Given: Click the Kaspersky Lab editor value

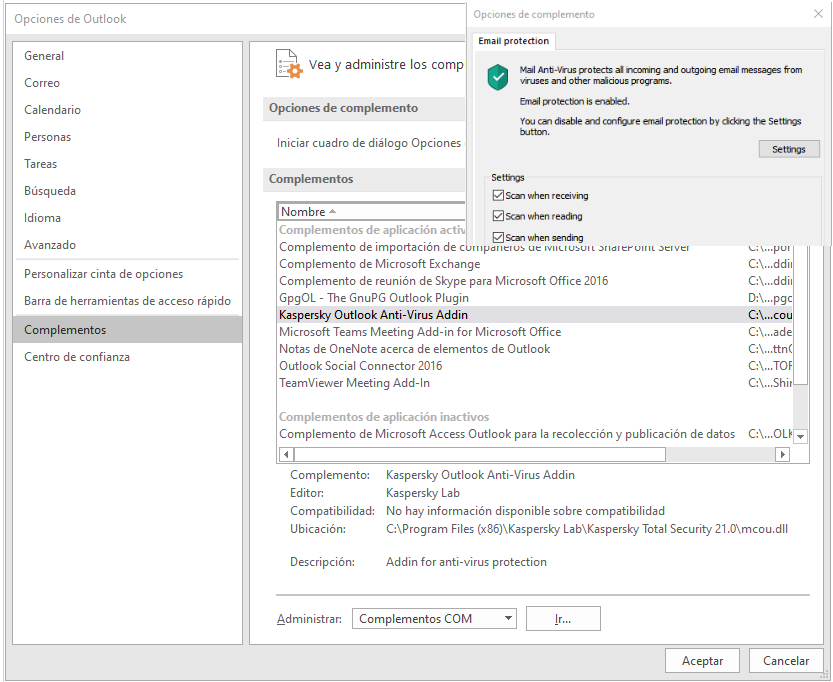Looking at the screenshot, I should [423, 493].
